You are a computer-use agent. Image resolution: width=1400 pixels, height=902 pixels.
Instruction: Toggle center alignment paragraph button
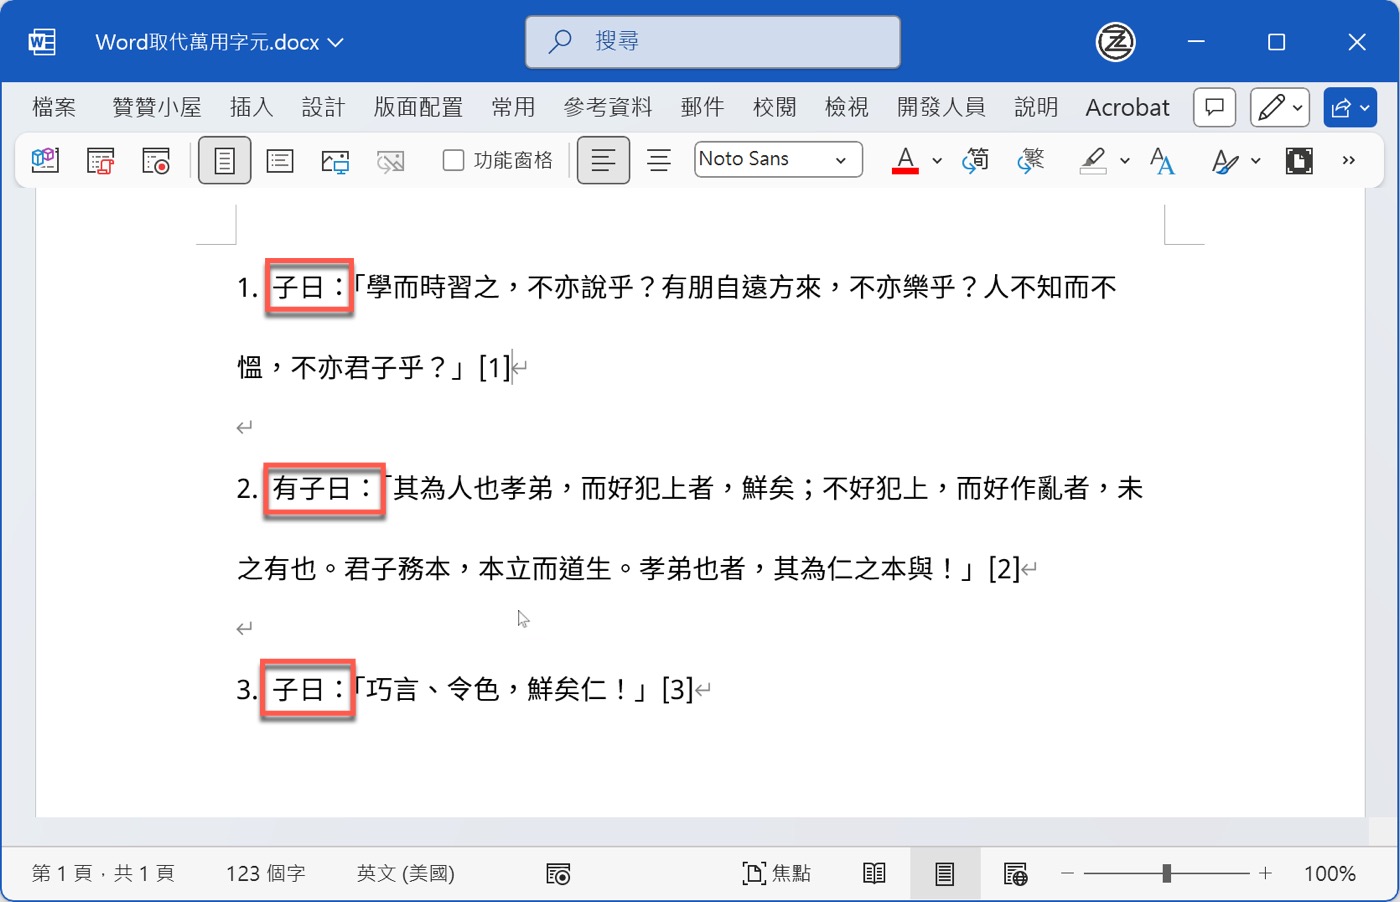tap(659, 160)
